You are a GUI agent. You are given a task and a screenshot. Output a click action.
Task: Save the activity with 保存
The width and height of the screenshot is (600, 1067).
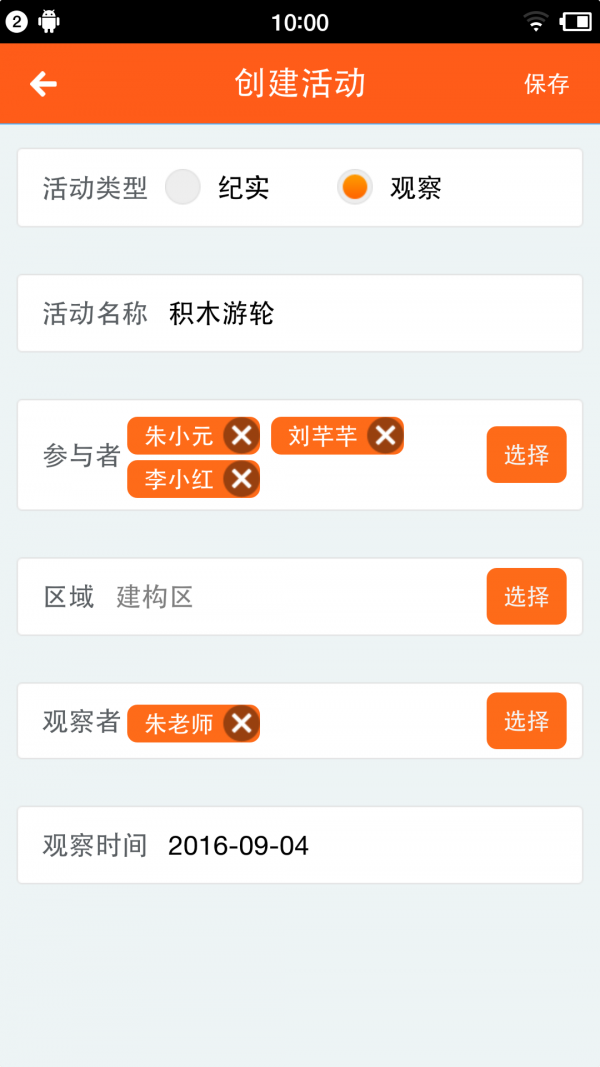click(546, 84)
